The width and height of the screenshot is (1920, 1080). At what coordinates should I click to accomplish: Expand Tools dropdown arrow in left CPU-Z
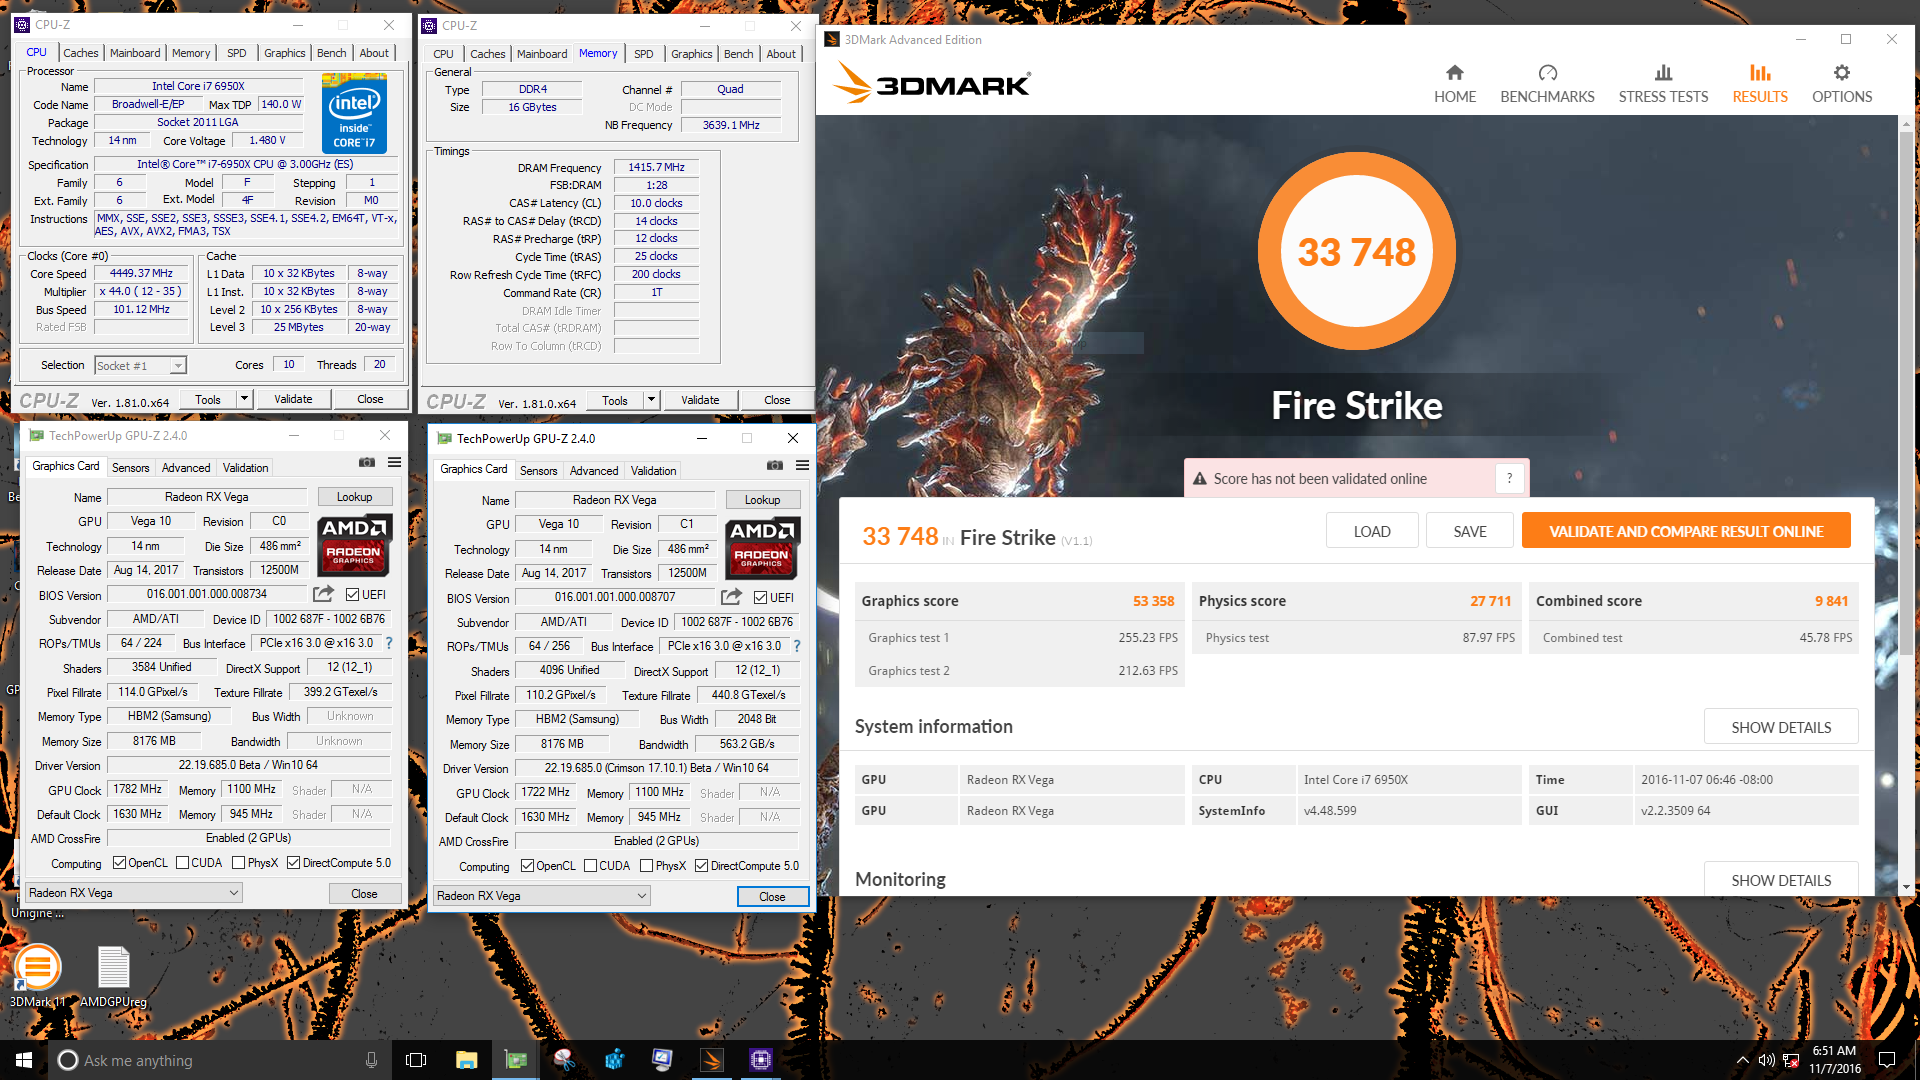tap(243, 398)
